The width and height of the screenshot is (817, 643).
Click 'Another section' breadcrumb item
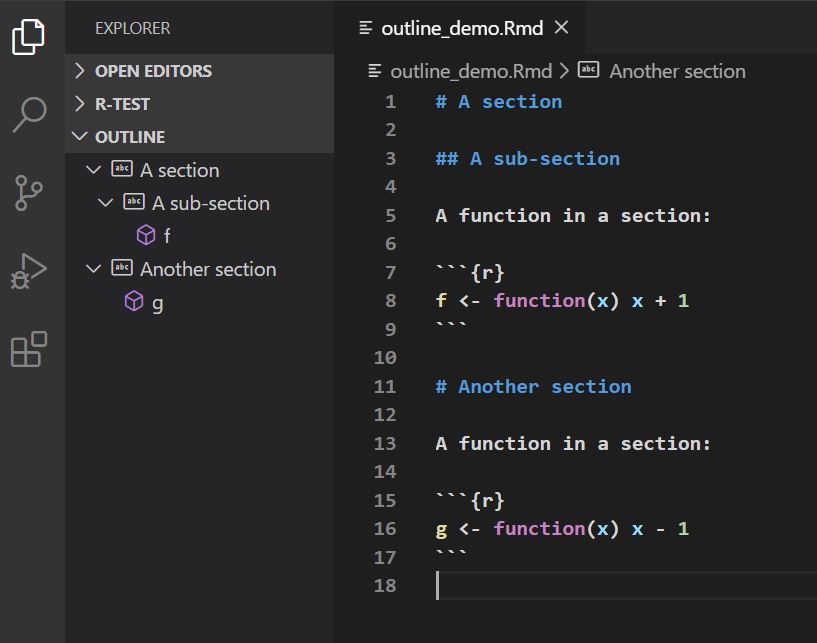677,71
